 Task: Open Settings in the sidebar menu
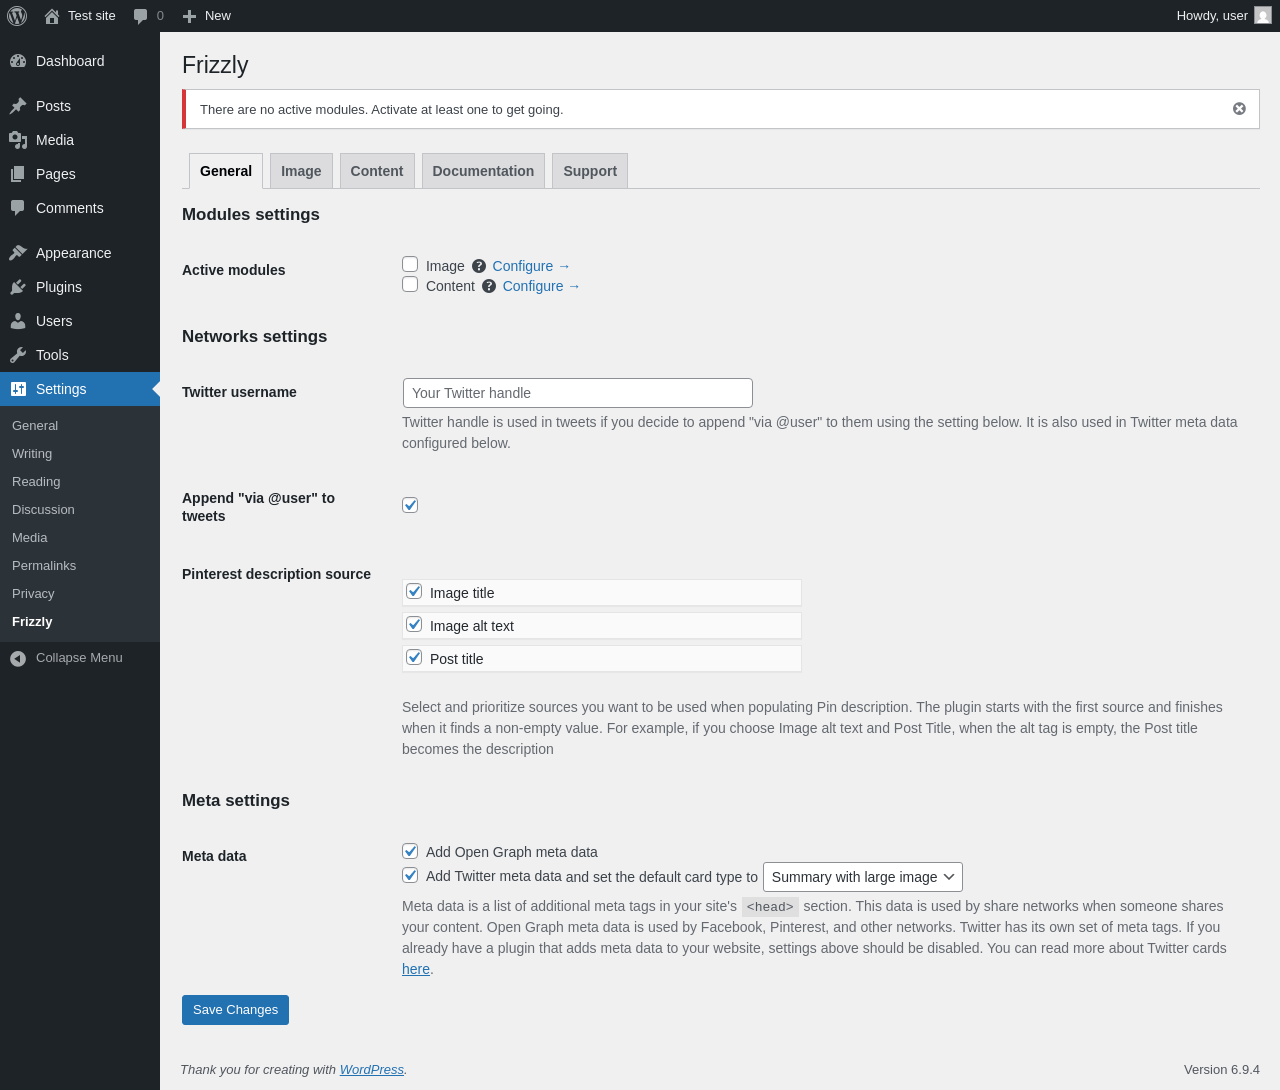pyautogui.click(x=80, y=389)
